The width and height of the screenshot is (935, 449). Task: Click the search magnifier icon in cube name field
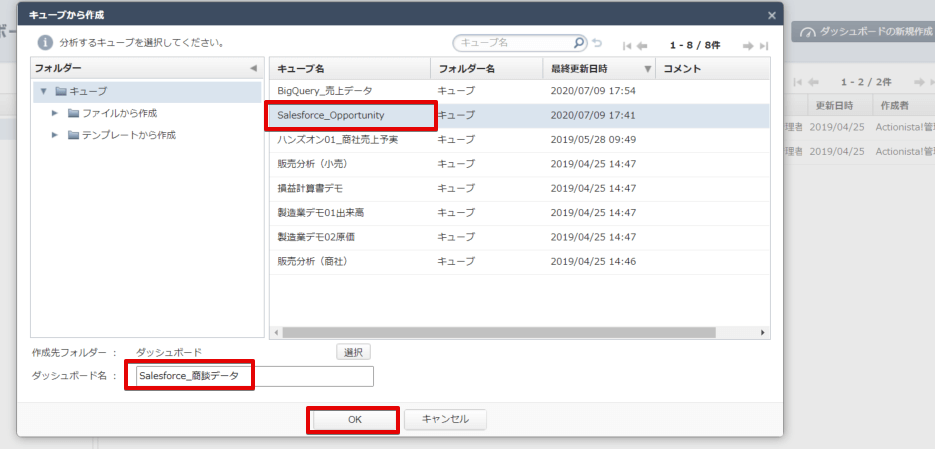tap(578, 43)
